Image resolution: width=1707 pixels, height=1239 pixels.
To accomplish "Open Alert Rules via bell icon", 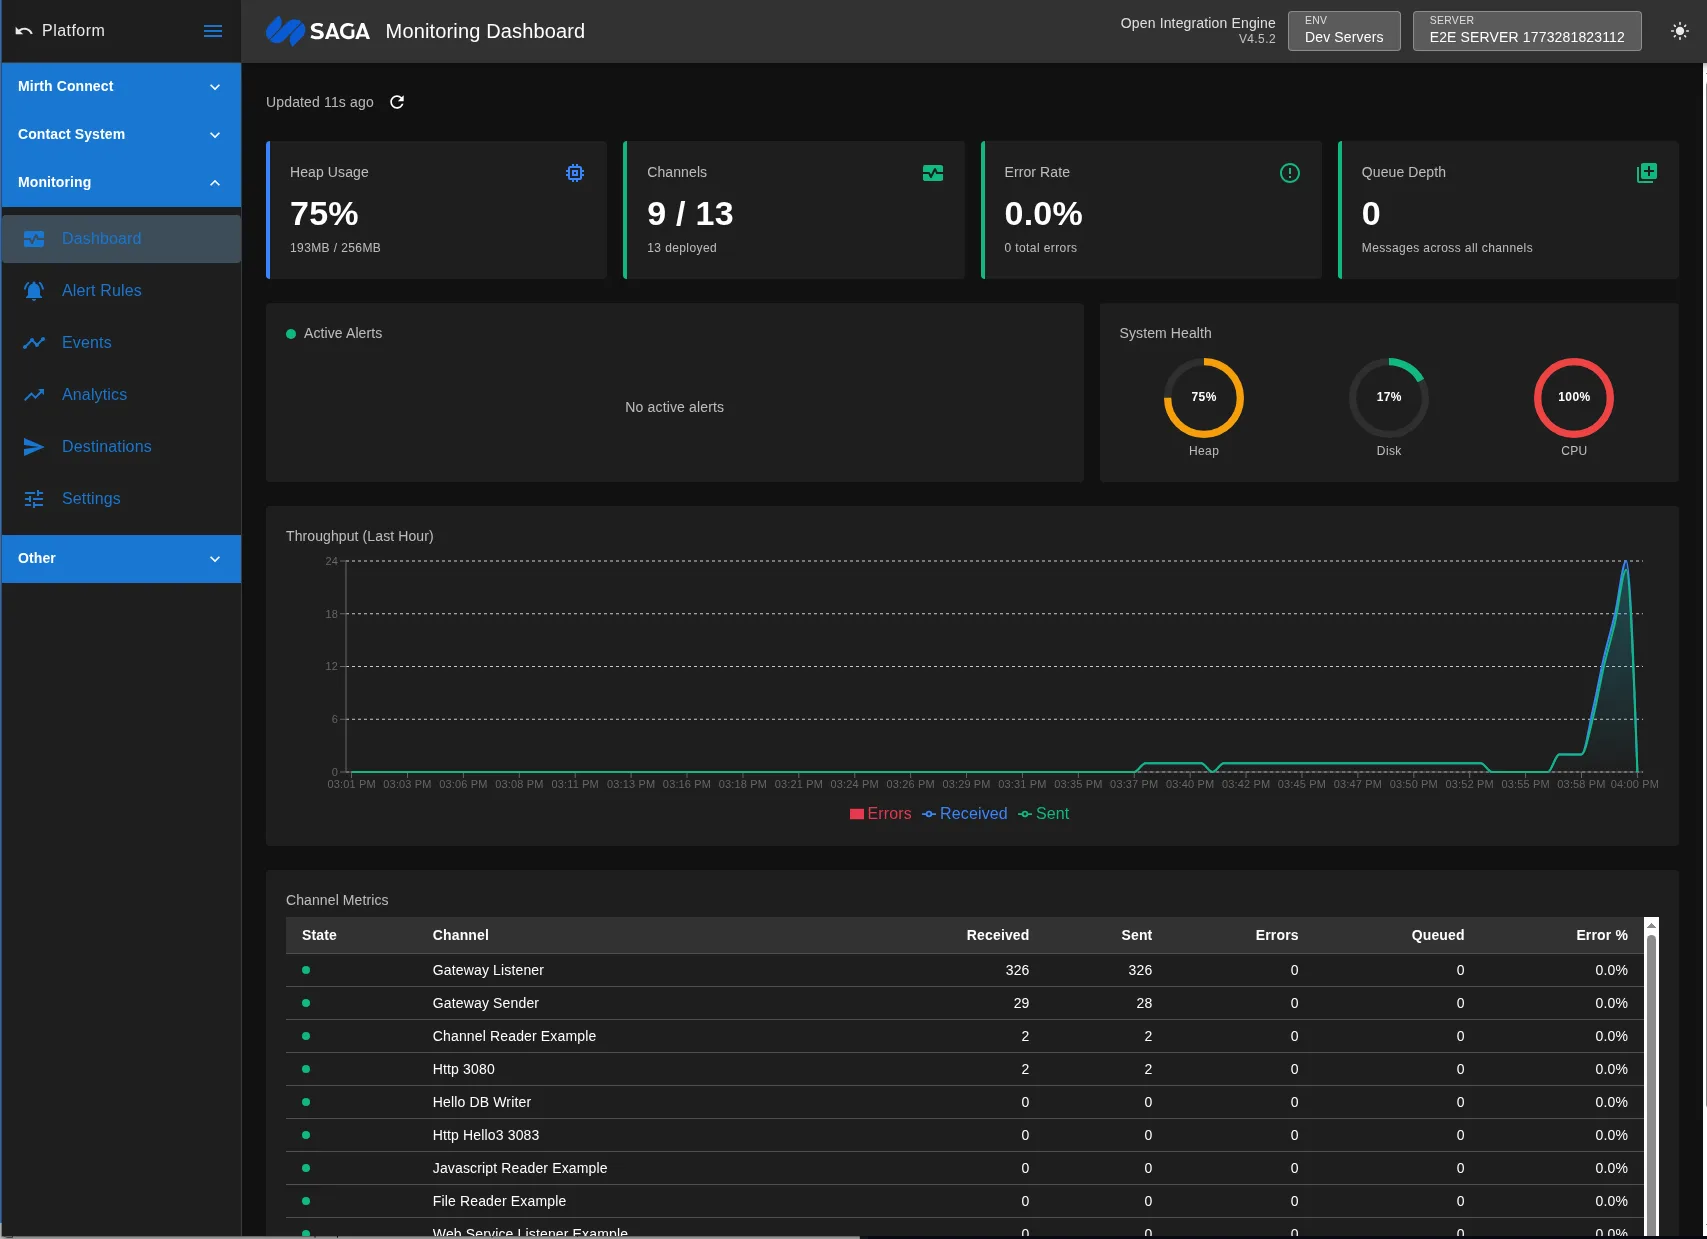I will tap(34, 290).
